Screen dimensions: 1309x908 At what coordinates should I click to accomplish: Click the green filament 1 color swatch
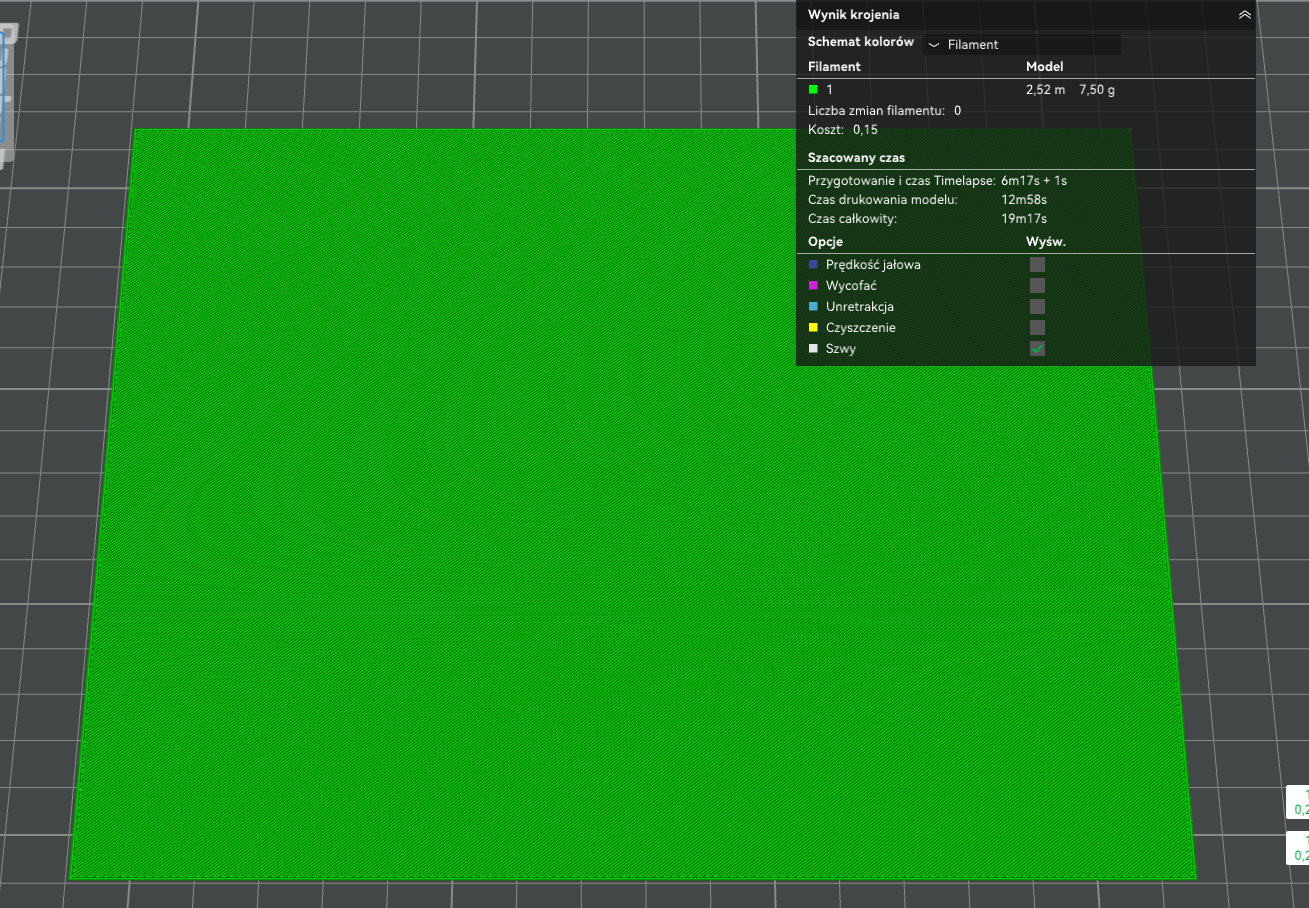pos(813,90)
